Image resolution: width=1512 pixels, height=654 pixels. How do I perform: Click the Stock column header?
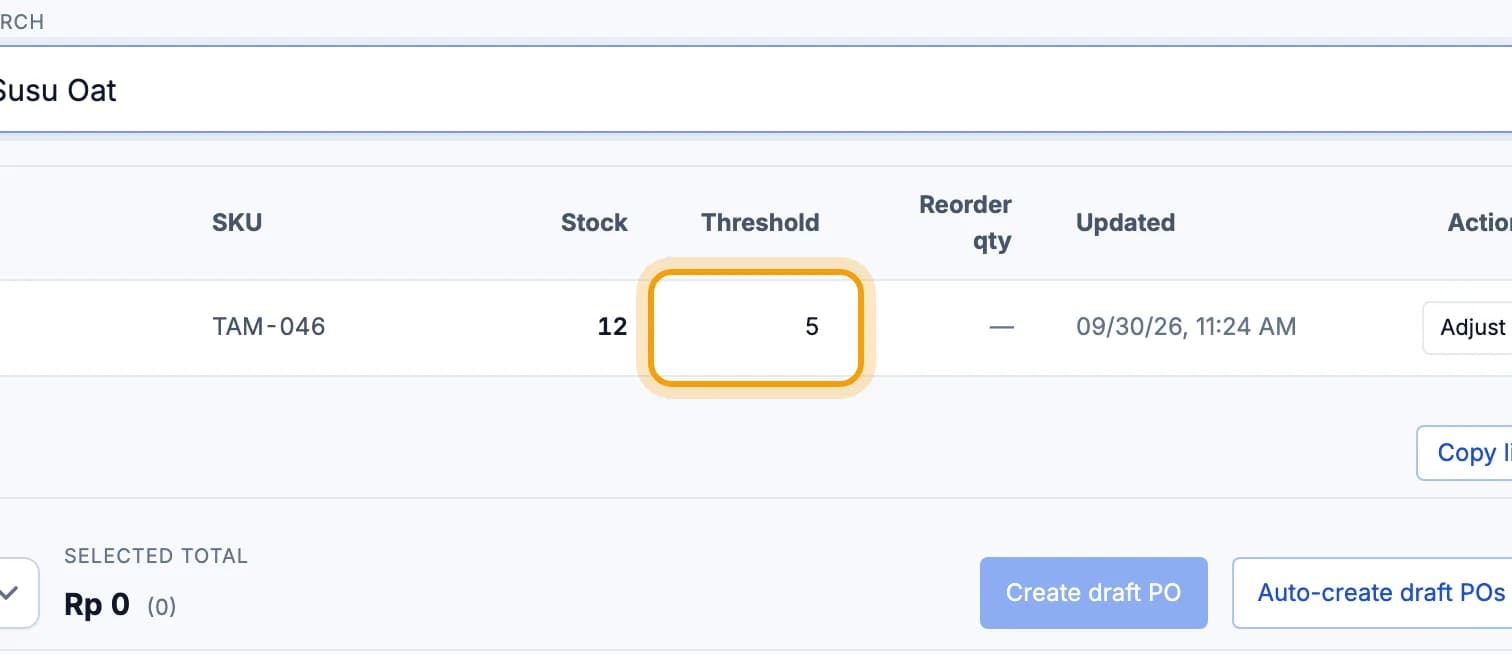point(594,222)
